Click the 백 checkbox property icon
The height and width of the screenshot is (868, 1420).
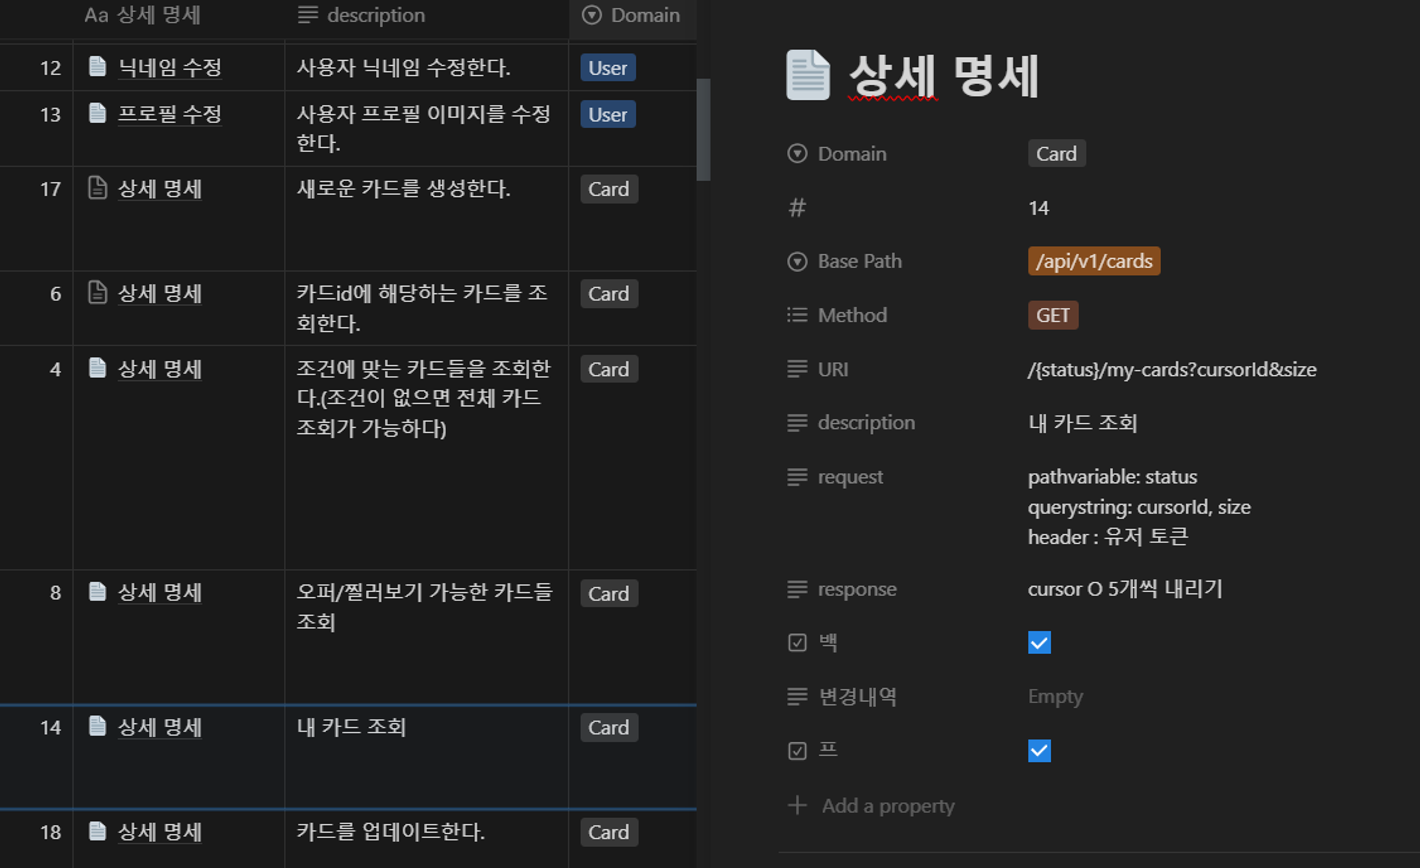click(x=797, y=643)
